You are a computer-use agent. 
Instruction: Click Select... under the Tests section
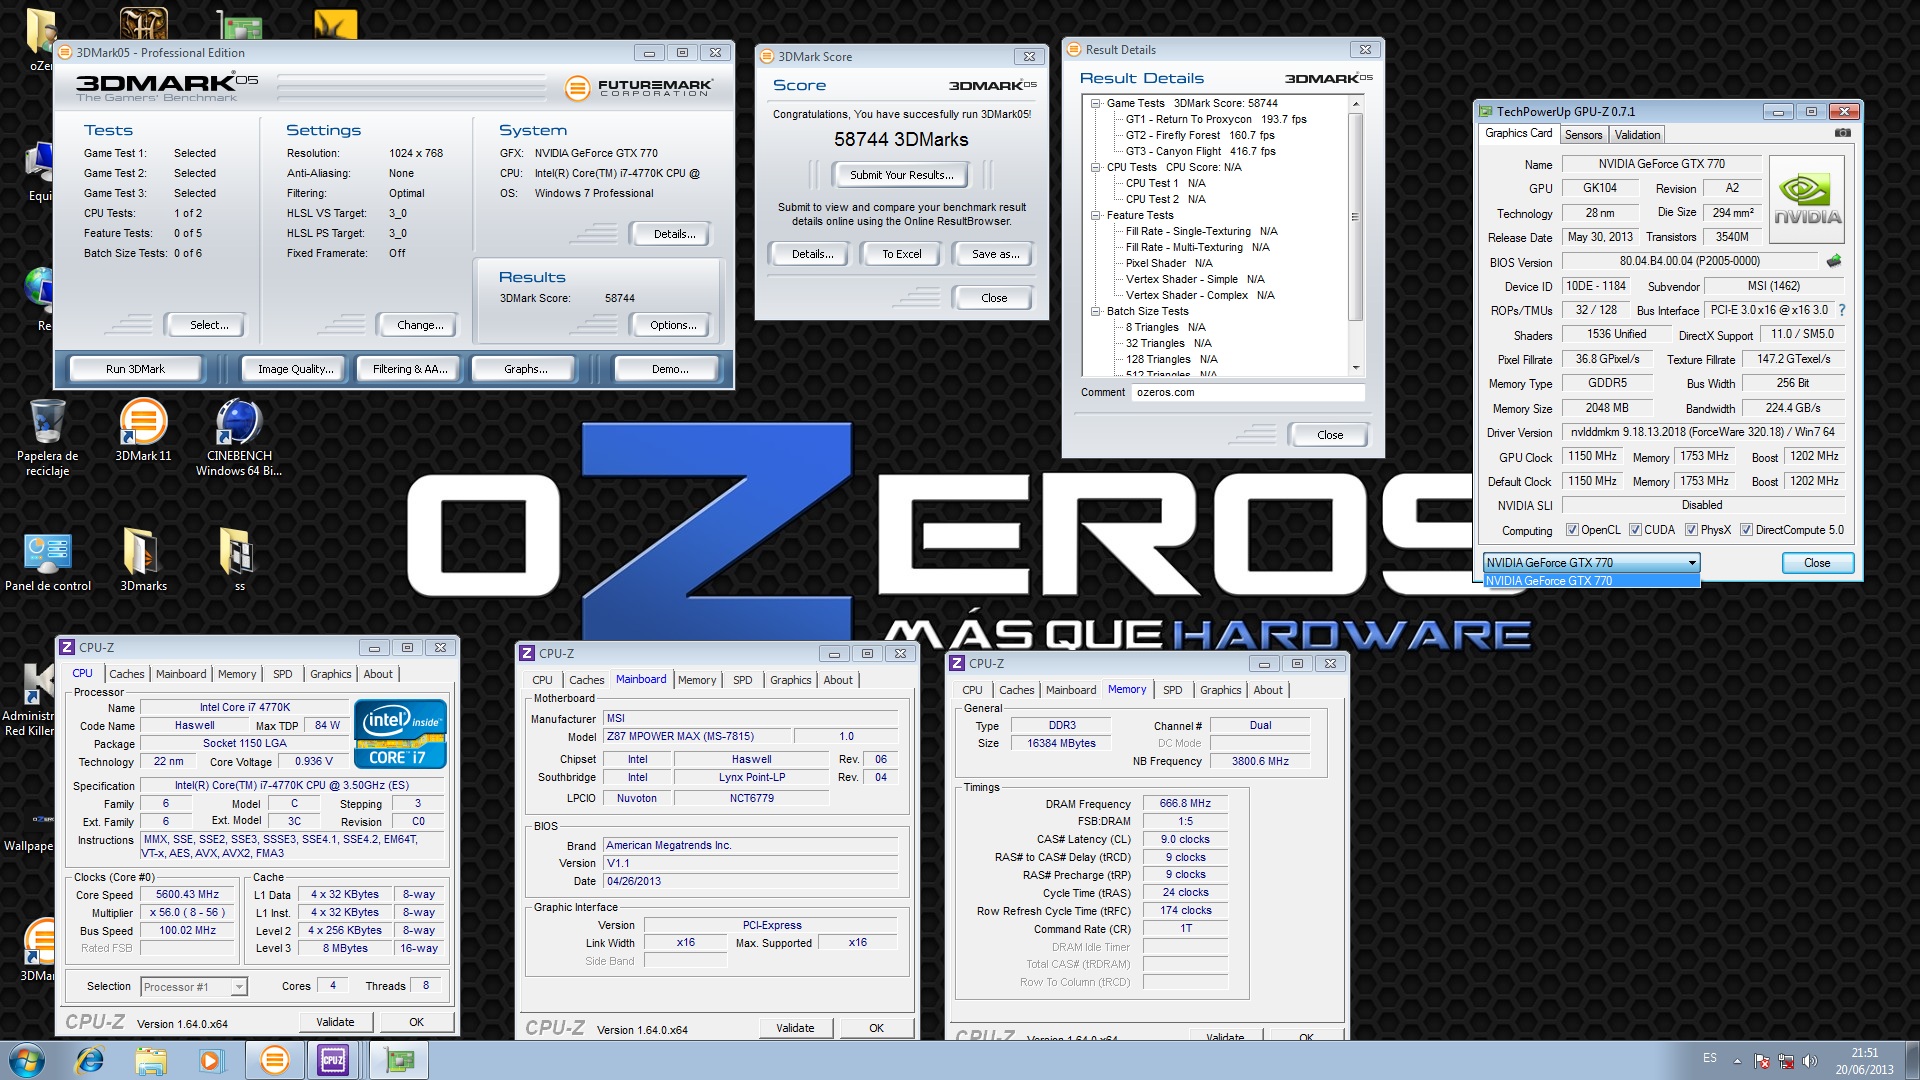[x=209, y=325]
